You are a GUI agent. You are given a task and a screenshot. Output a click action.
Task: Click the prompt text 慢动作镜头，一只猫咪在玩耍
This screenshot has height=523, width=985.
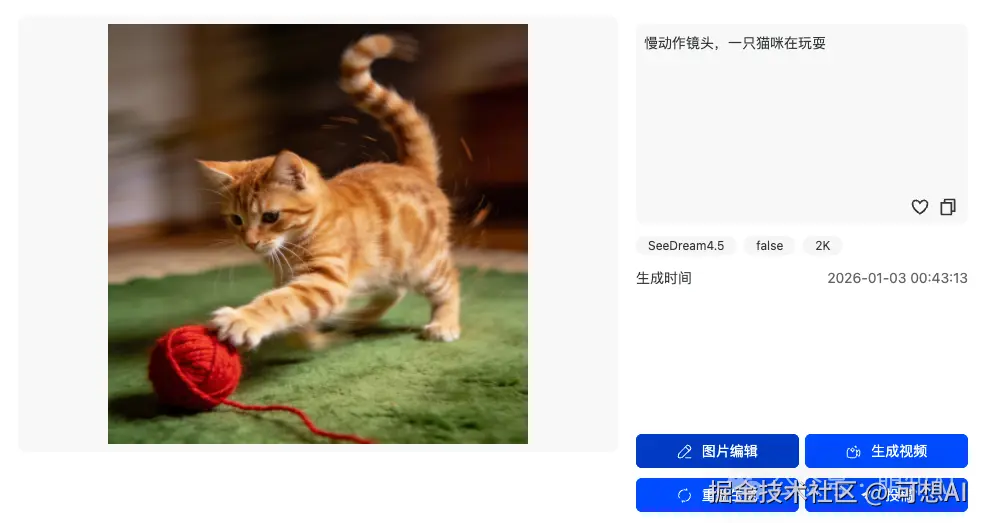(x=735, y=43)
